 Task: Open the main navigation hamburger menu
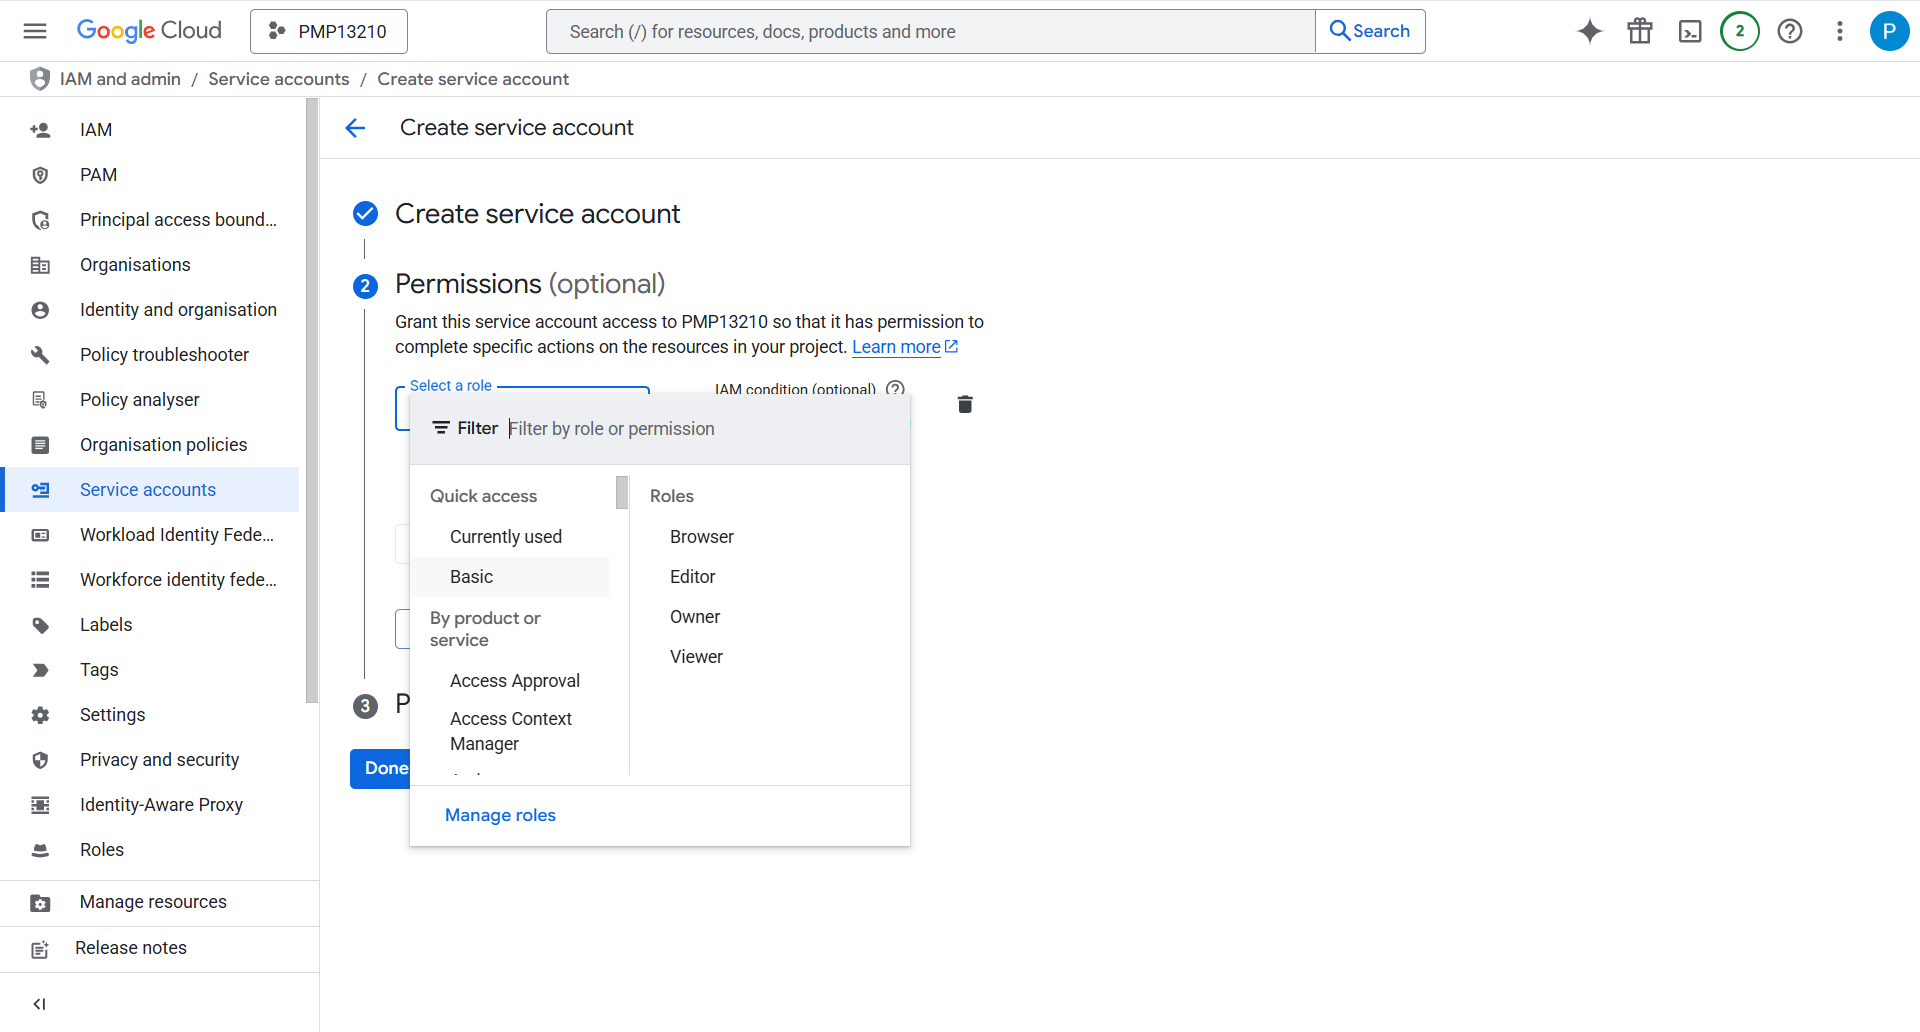35,31
